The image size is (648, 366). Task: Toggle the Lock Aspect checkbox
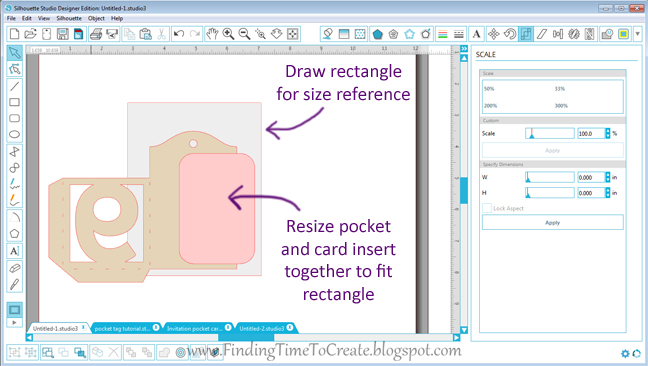487,208
